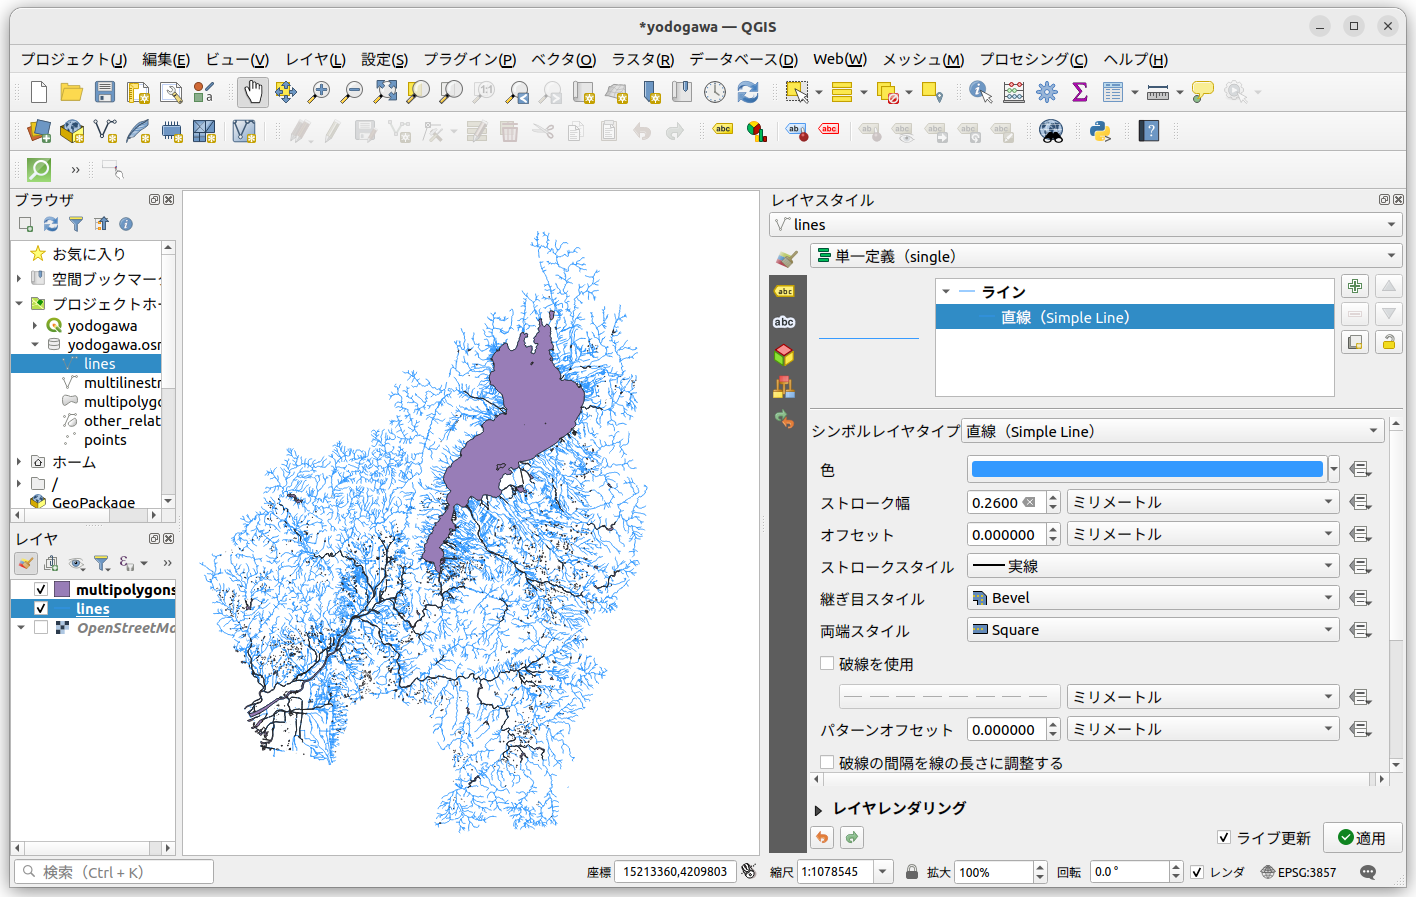The width and height of the screenshot is (1416, 897).
Task: Open the Temporal Controller panel icon
Action: tap(715, 91)
